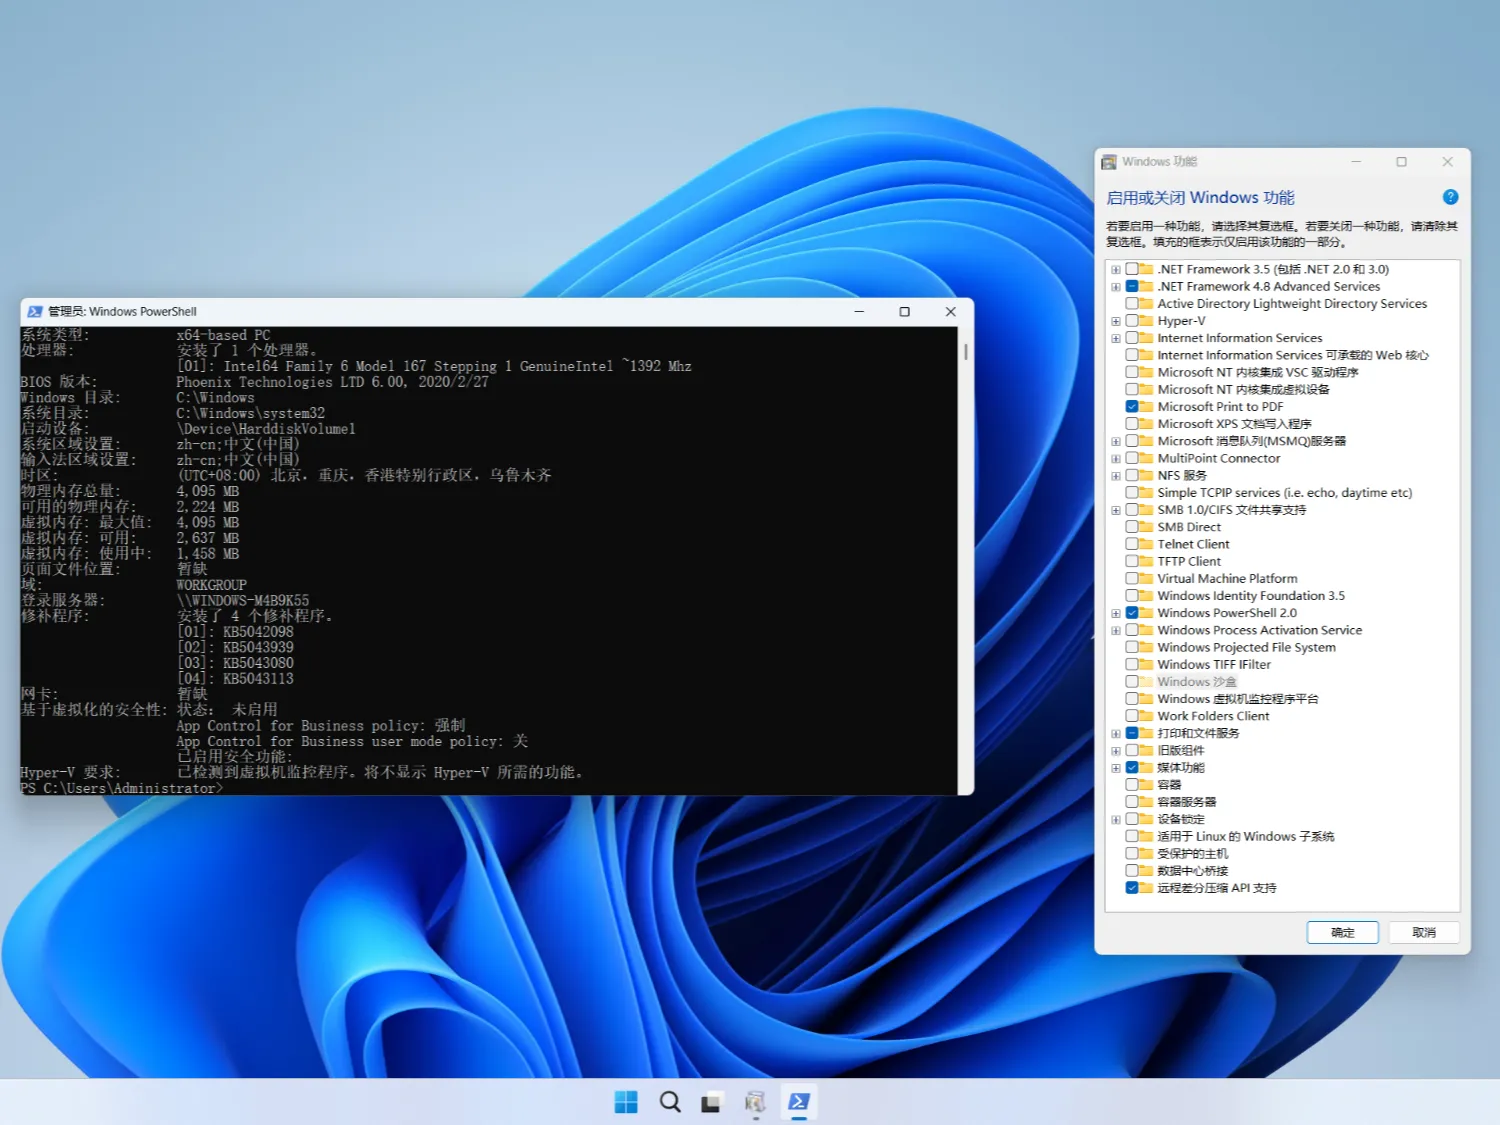The height and width of the screenshot is (1125, 1500).
Task: Select the PowerShell icon on the taskbar
Action: (x=798, y=1101)
